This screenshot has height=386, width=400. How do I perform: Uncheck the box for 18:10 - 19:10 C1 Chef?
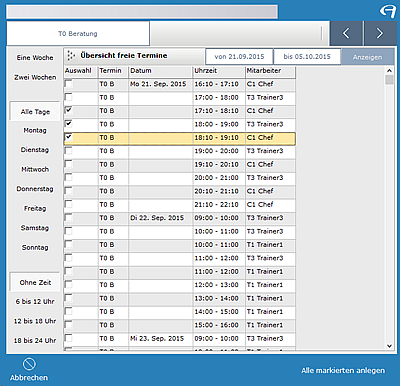tap(69, 137)
